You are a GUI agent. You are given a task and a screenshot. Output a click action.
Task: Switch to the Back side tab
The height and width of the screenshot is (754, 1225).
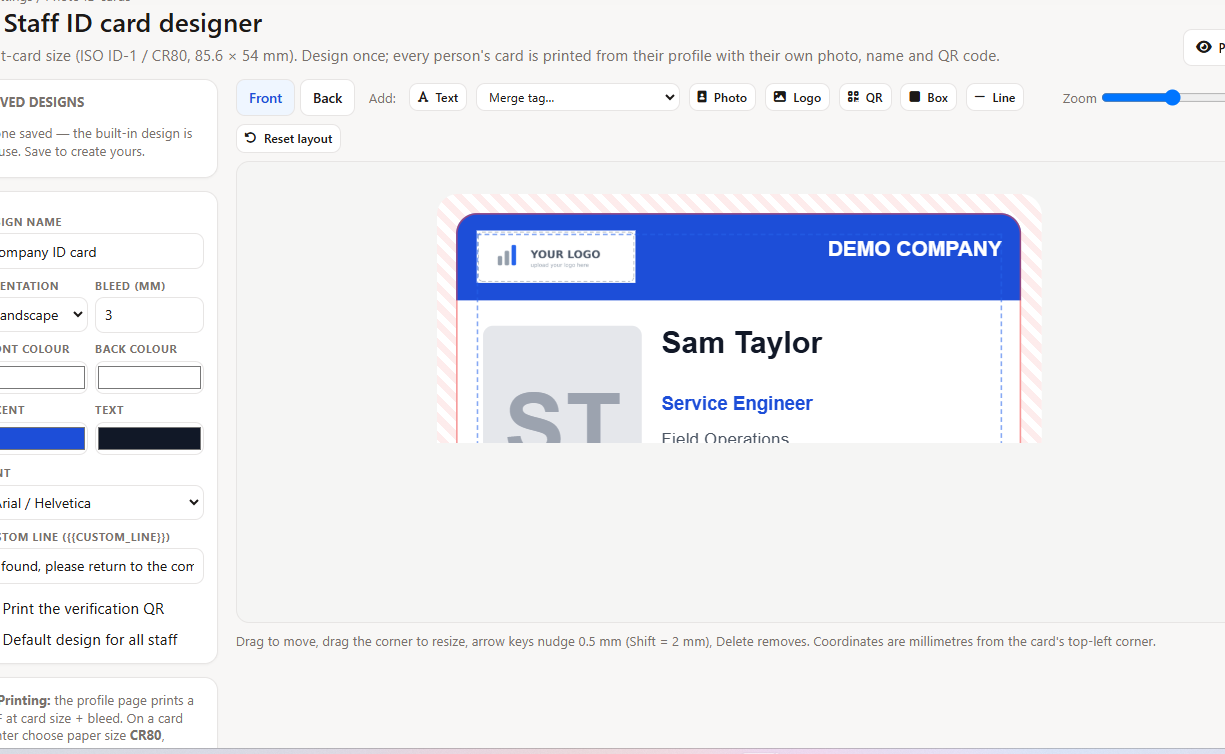(x=327, y=98)
